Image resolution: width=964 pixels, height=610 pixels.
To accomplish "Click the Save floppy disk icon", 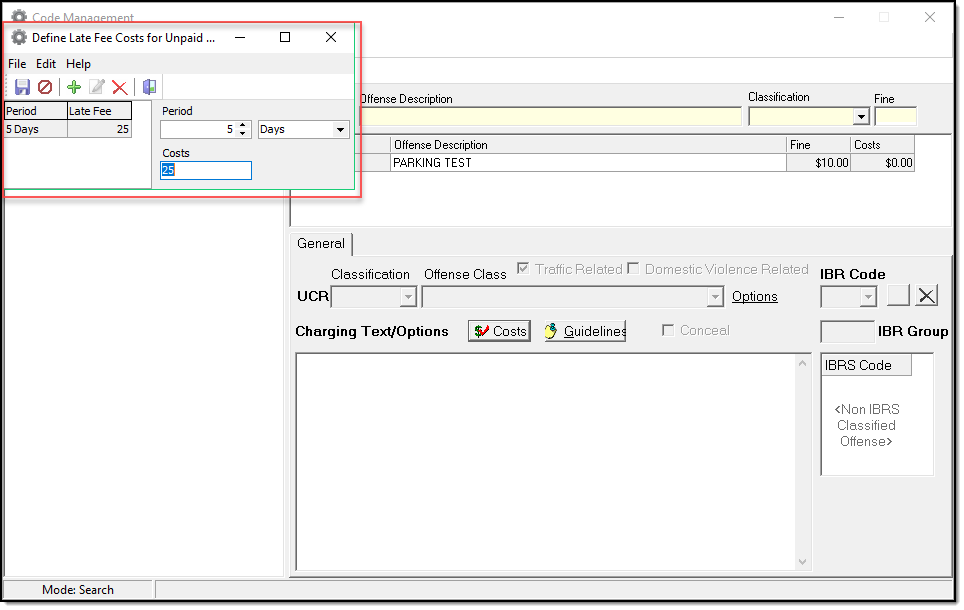I will (22, 87).
